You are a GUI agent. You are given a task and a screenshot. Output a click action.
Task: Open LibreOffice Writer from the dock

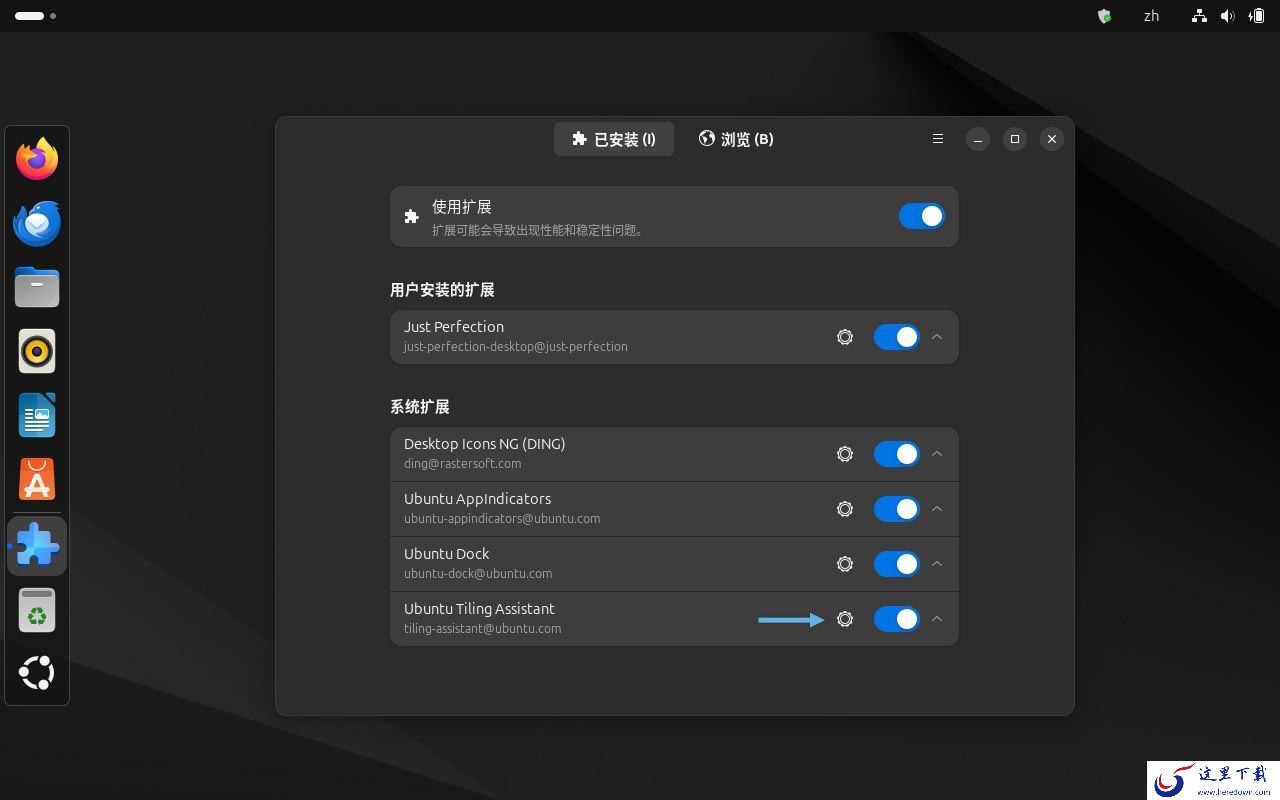tap(37, 415)
